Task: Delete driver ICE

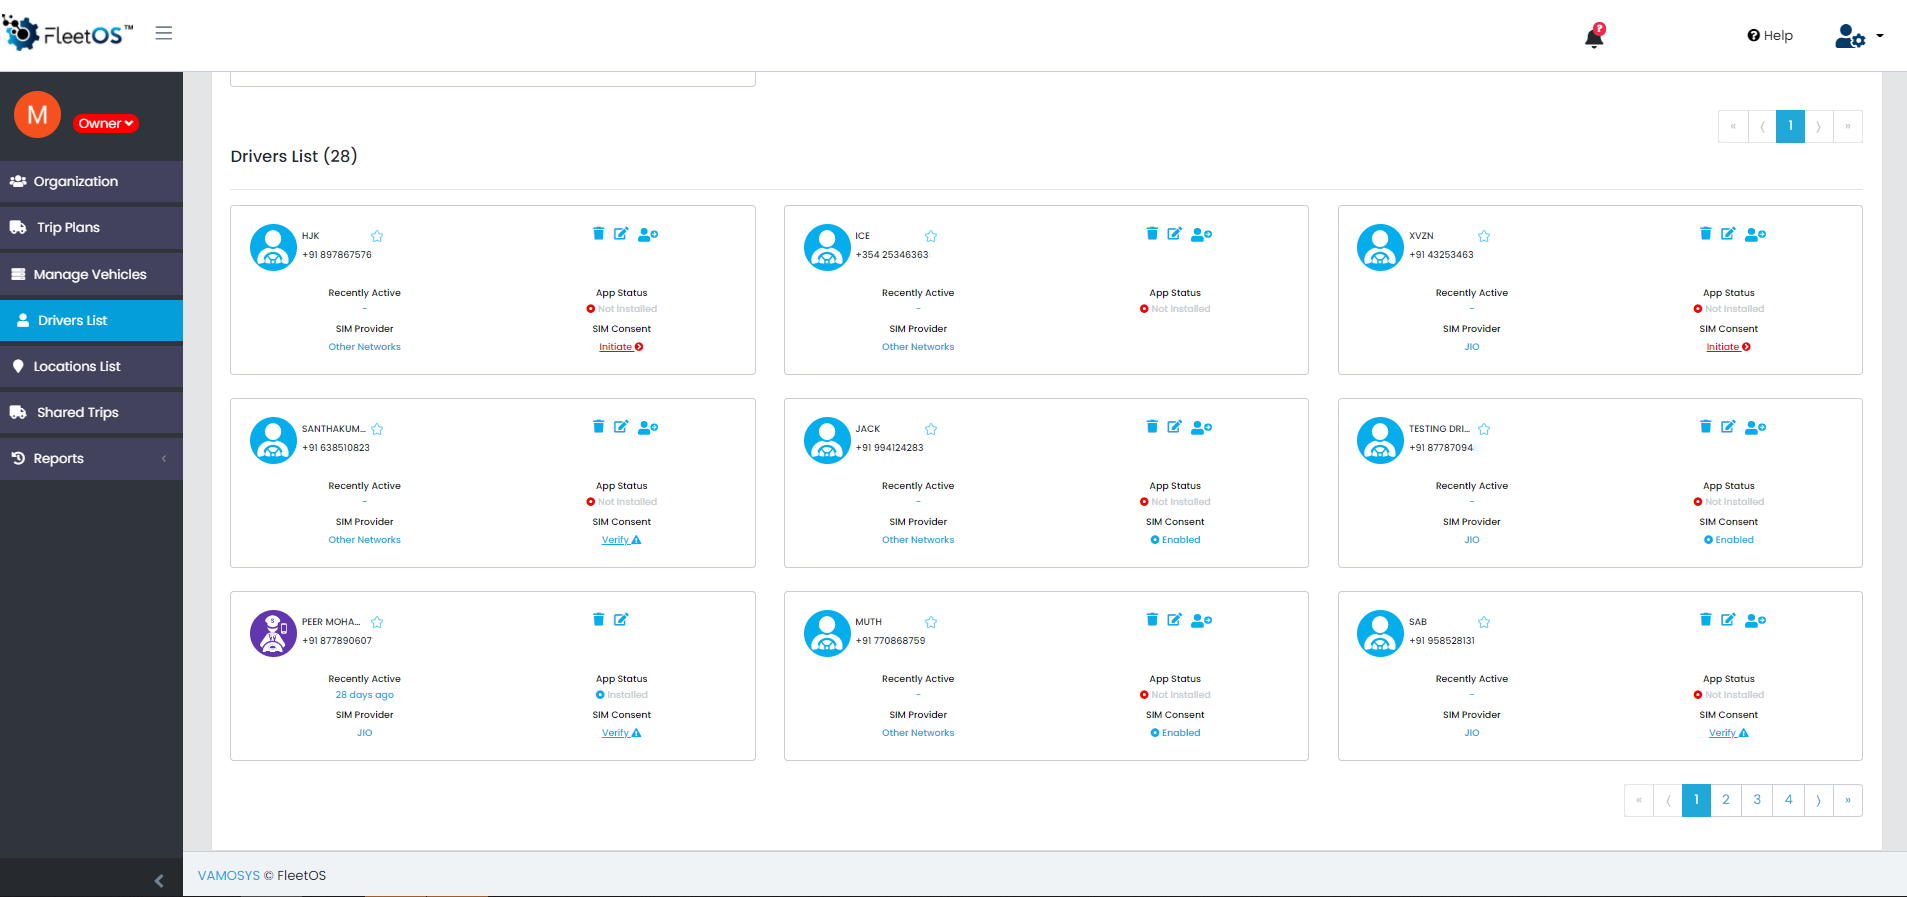Action: click(x=1152, y=233)
